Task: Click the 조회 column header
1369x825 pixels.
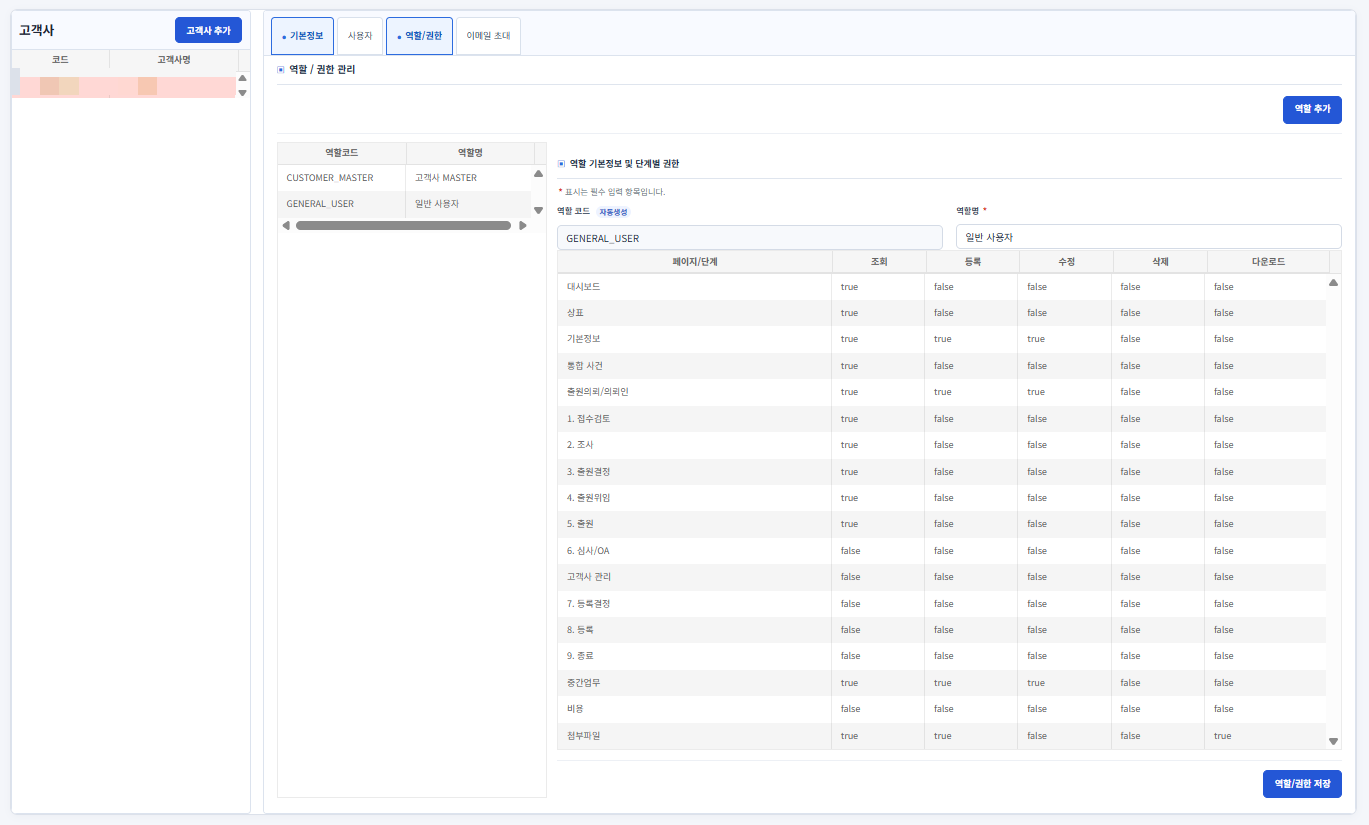Action: (879, 262)
